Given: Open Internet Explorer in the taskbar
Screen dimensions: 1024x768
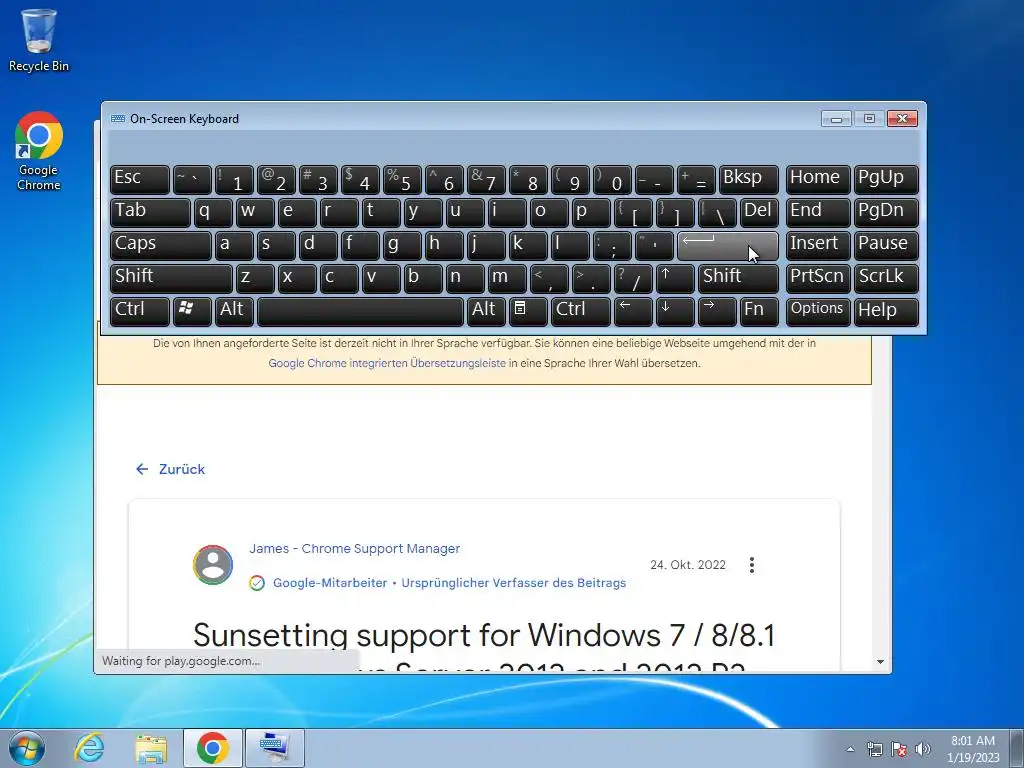Looking at the screenshot, I should (x=89, y=748).
